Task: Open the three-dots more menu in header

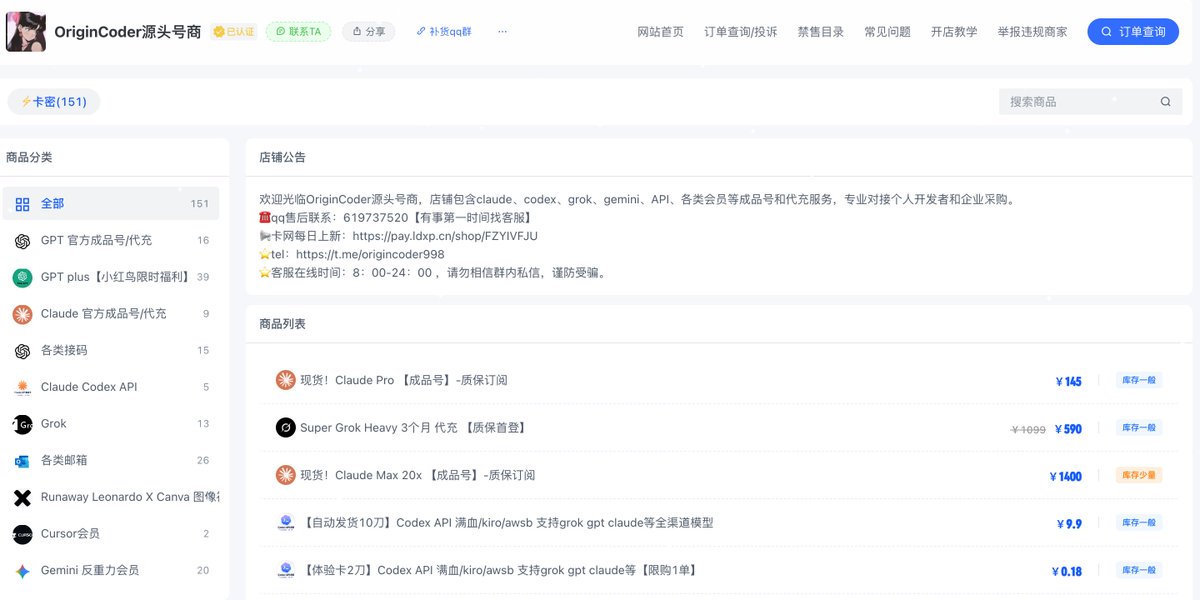Action: coord(502,32)
